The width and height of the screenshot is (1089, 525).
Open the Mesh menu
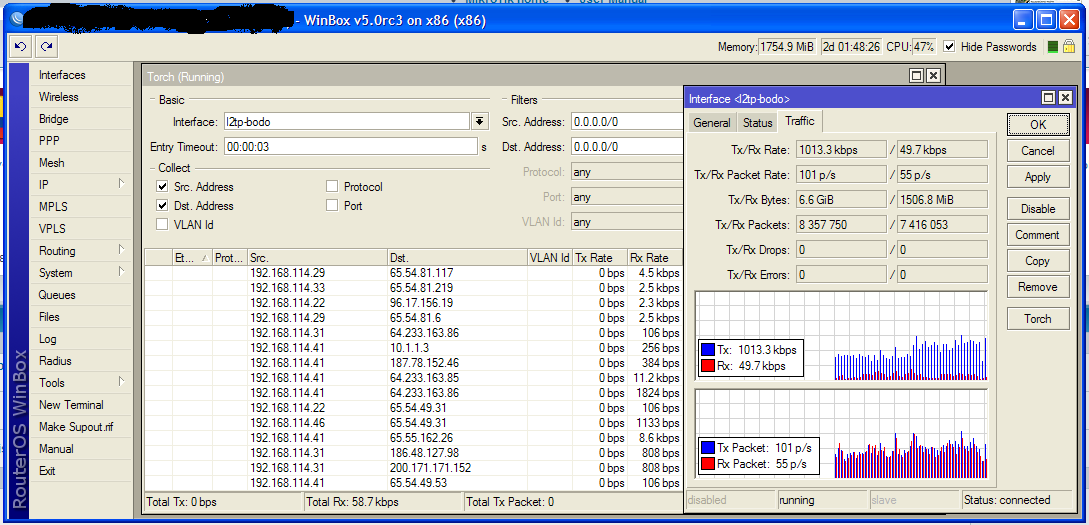[51, 162]
